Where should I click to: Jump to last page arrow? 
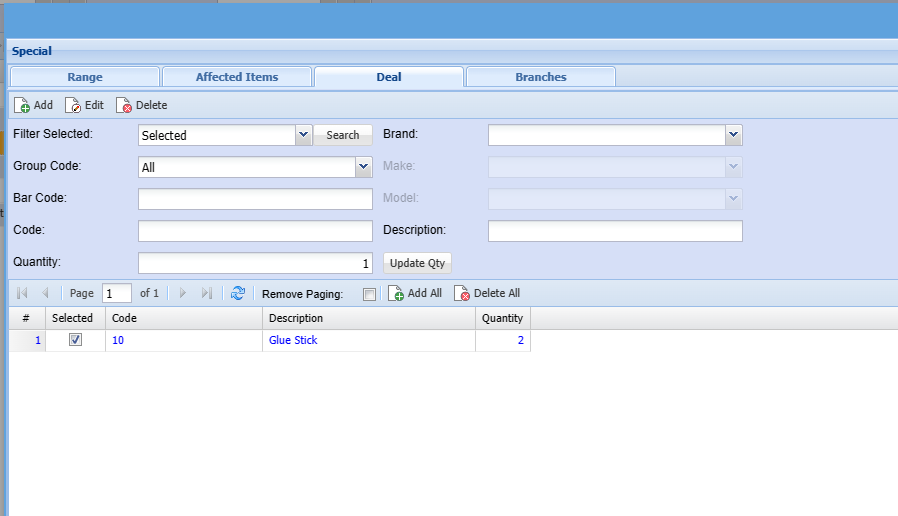(x=206, y=293)
